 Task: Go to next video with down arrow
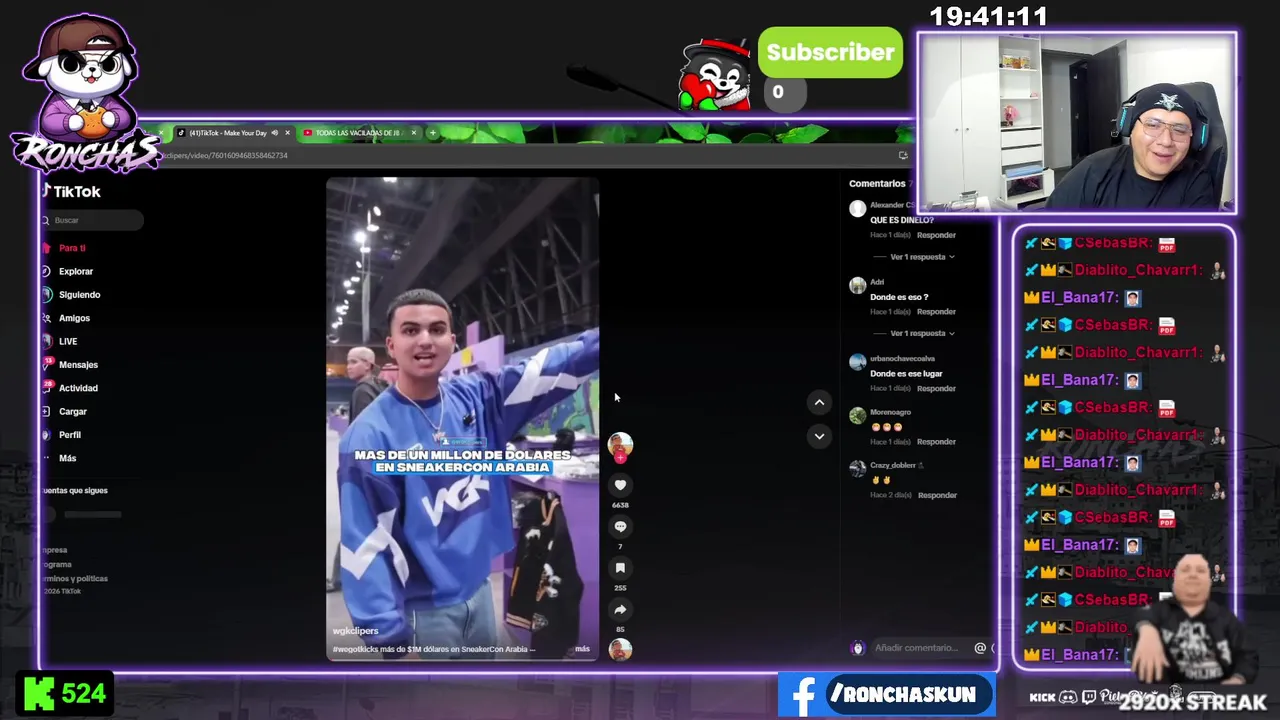(x=819, y=436)
